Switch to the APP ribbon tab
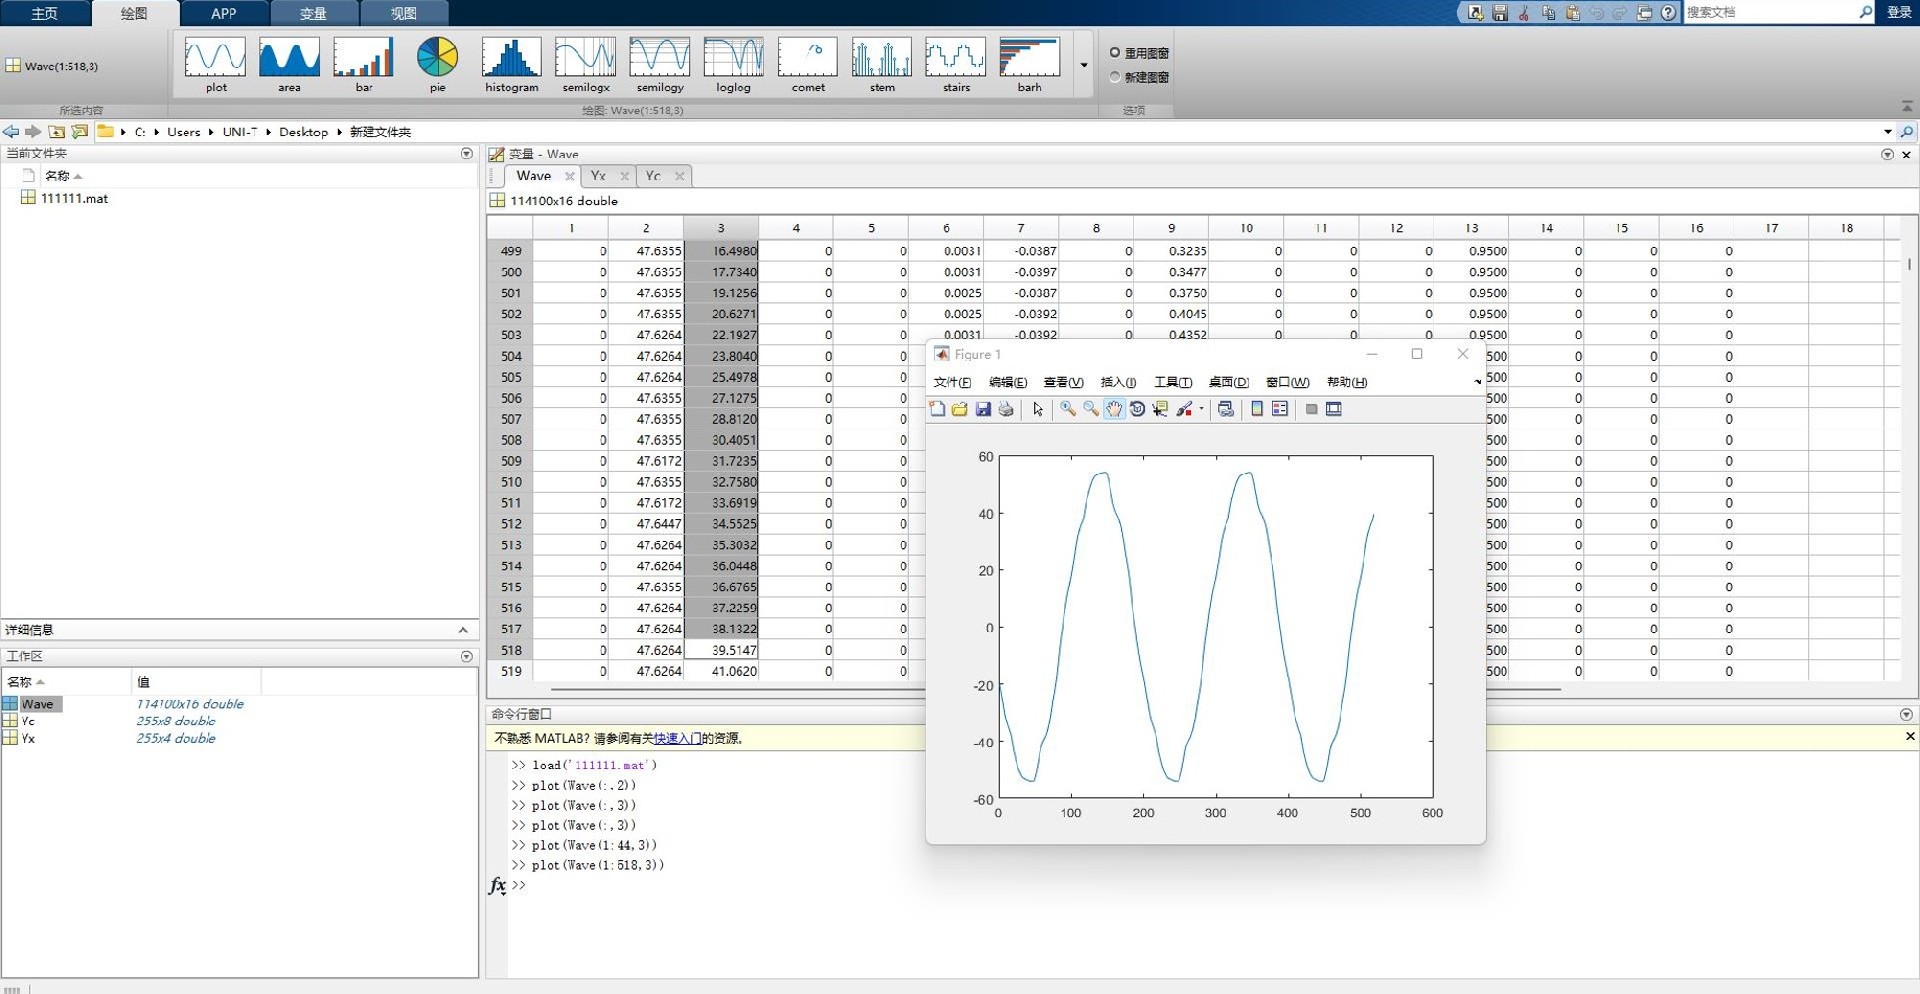This screenshot has width=1920, height=994. pos(224,13)
